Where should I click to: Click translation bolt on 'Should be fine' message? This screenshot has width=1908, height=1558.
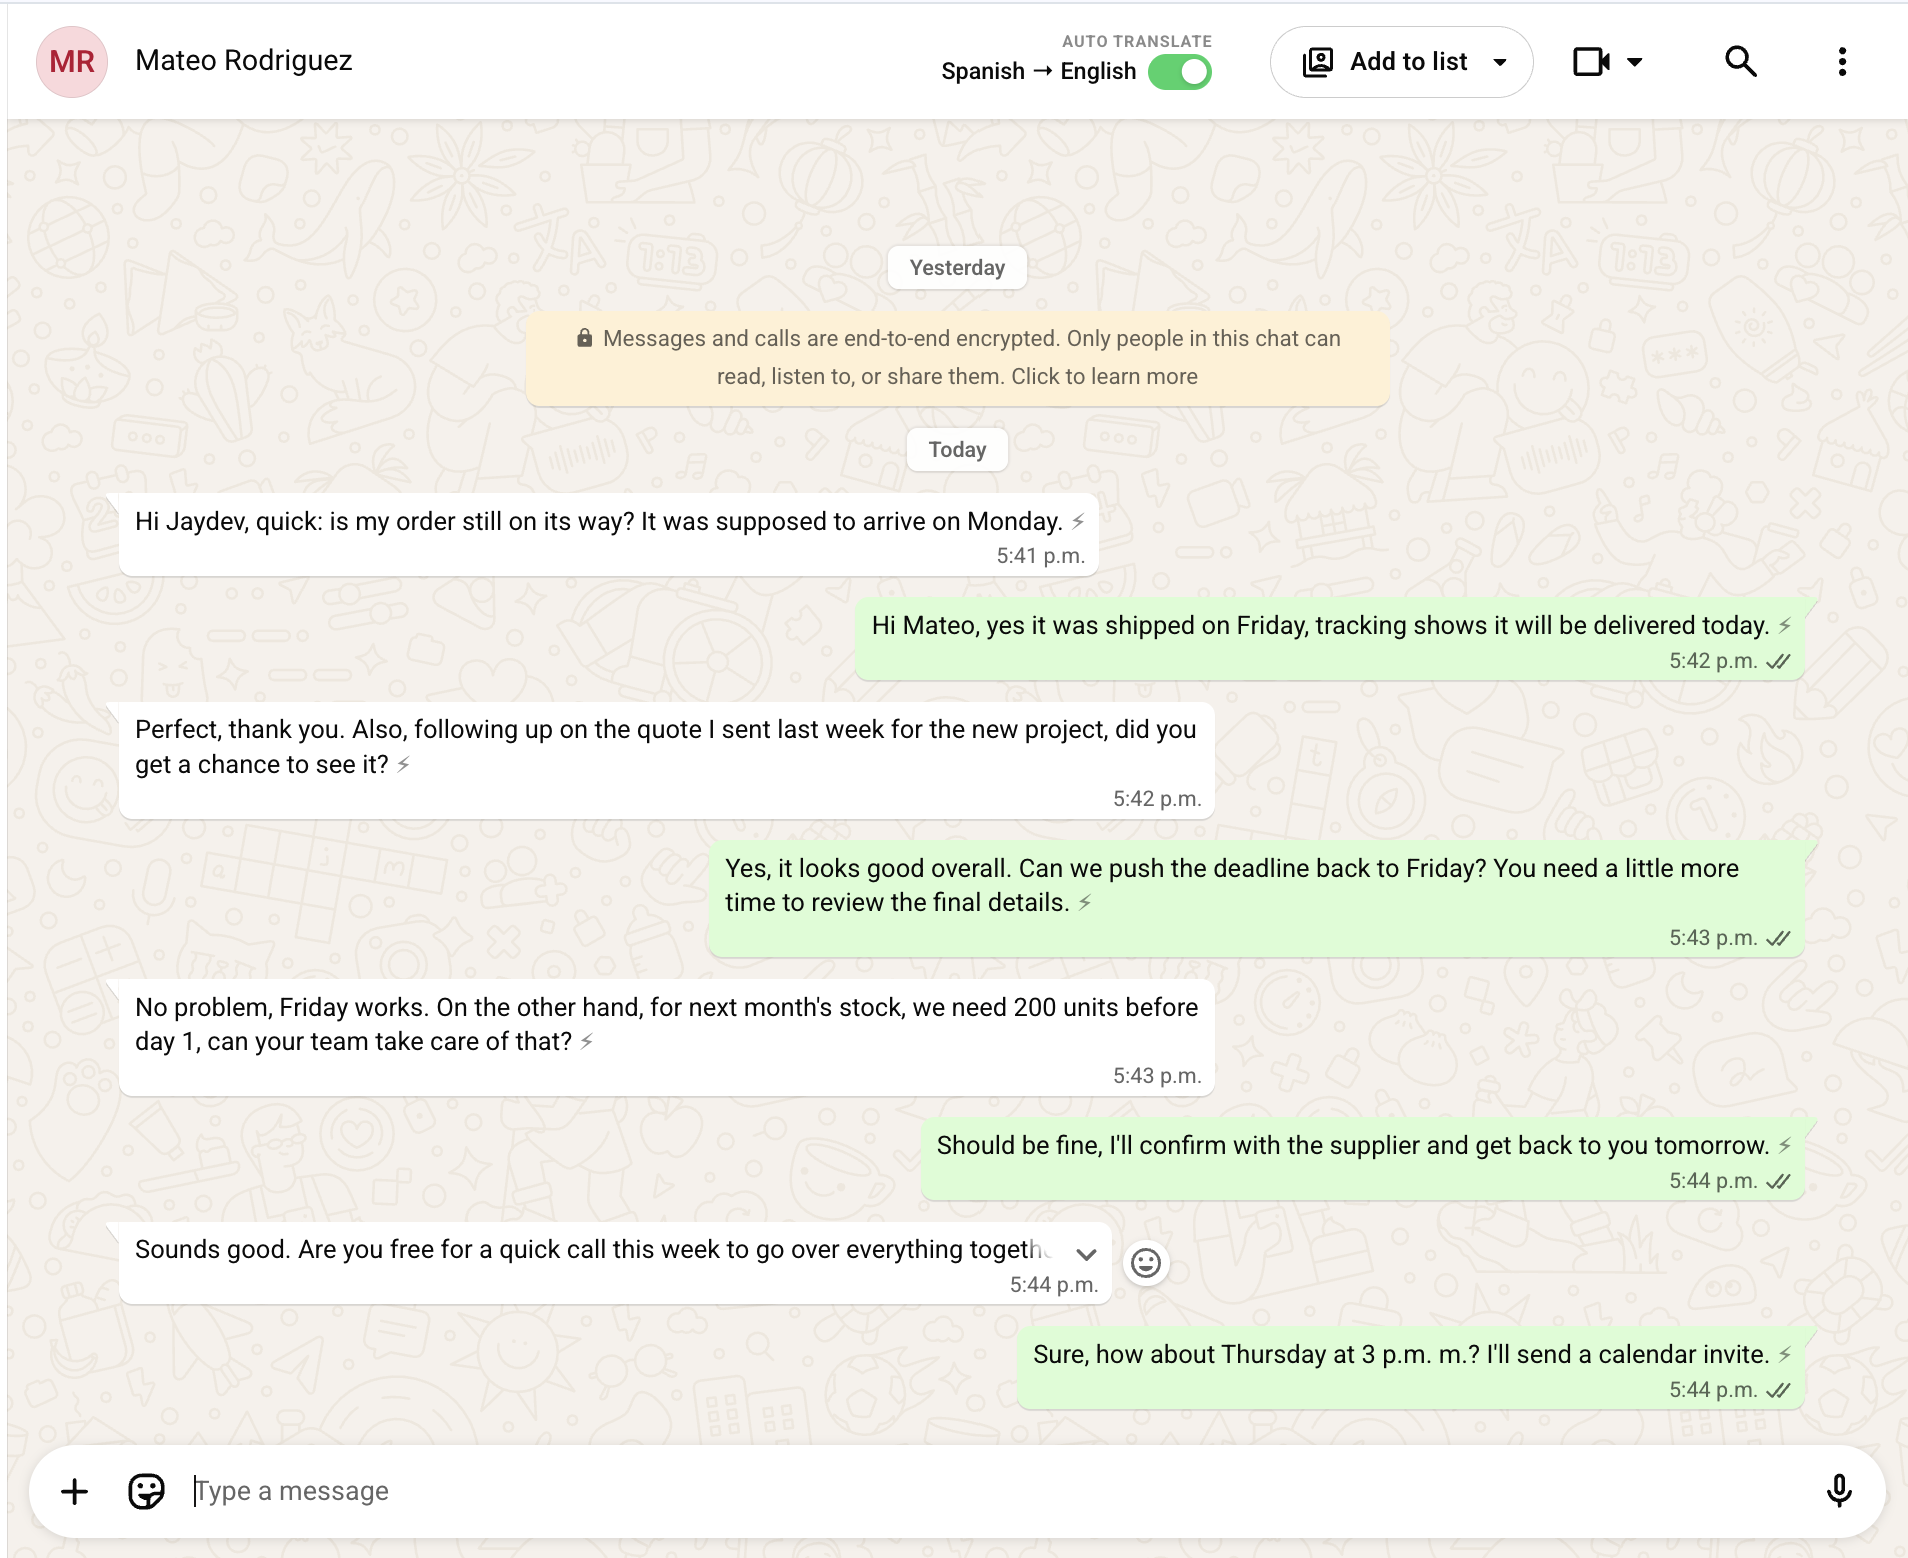point(1785,1146)
